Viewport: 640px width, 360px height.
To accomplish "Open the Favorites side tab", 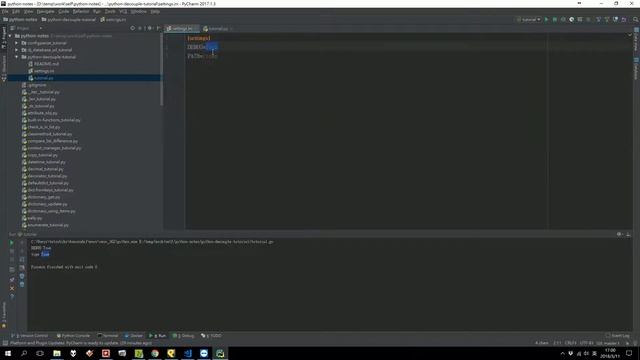I will coord(4,315).
